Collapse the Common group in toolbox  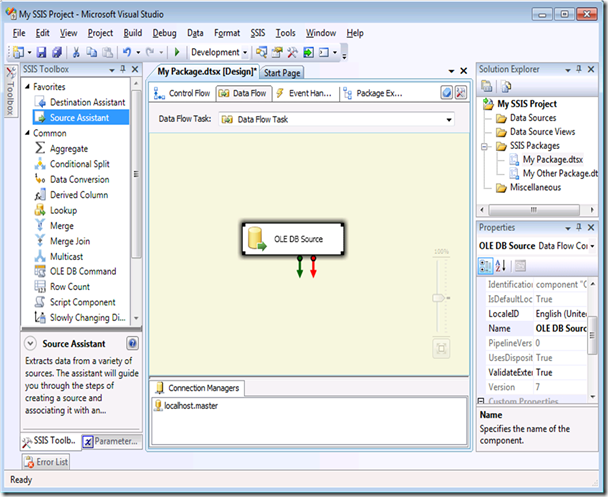coord(27,133)
